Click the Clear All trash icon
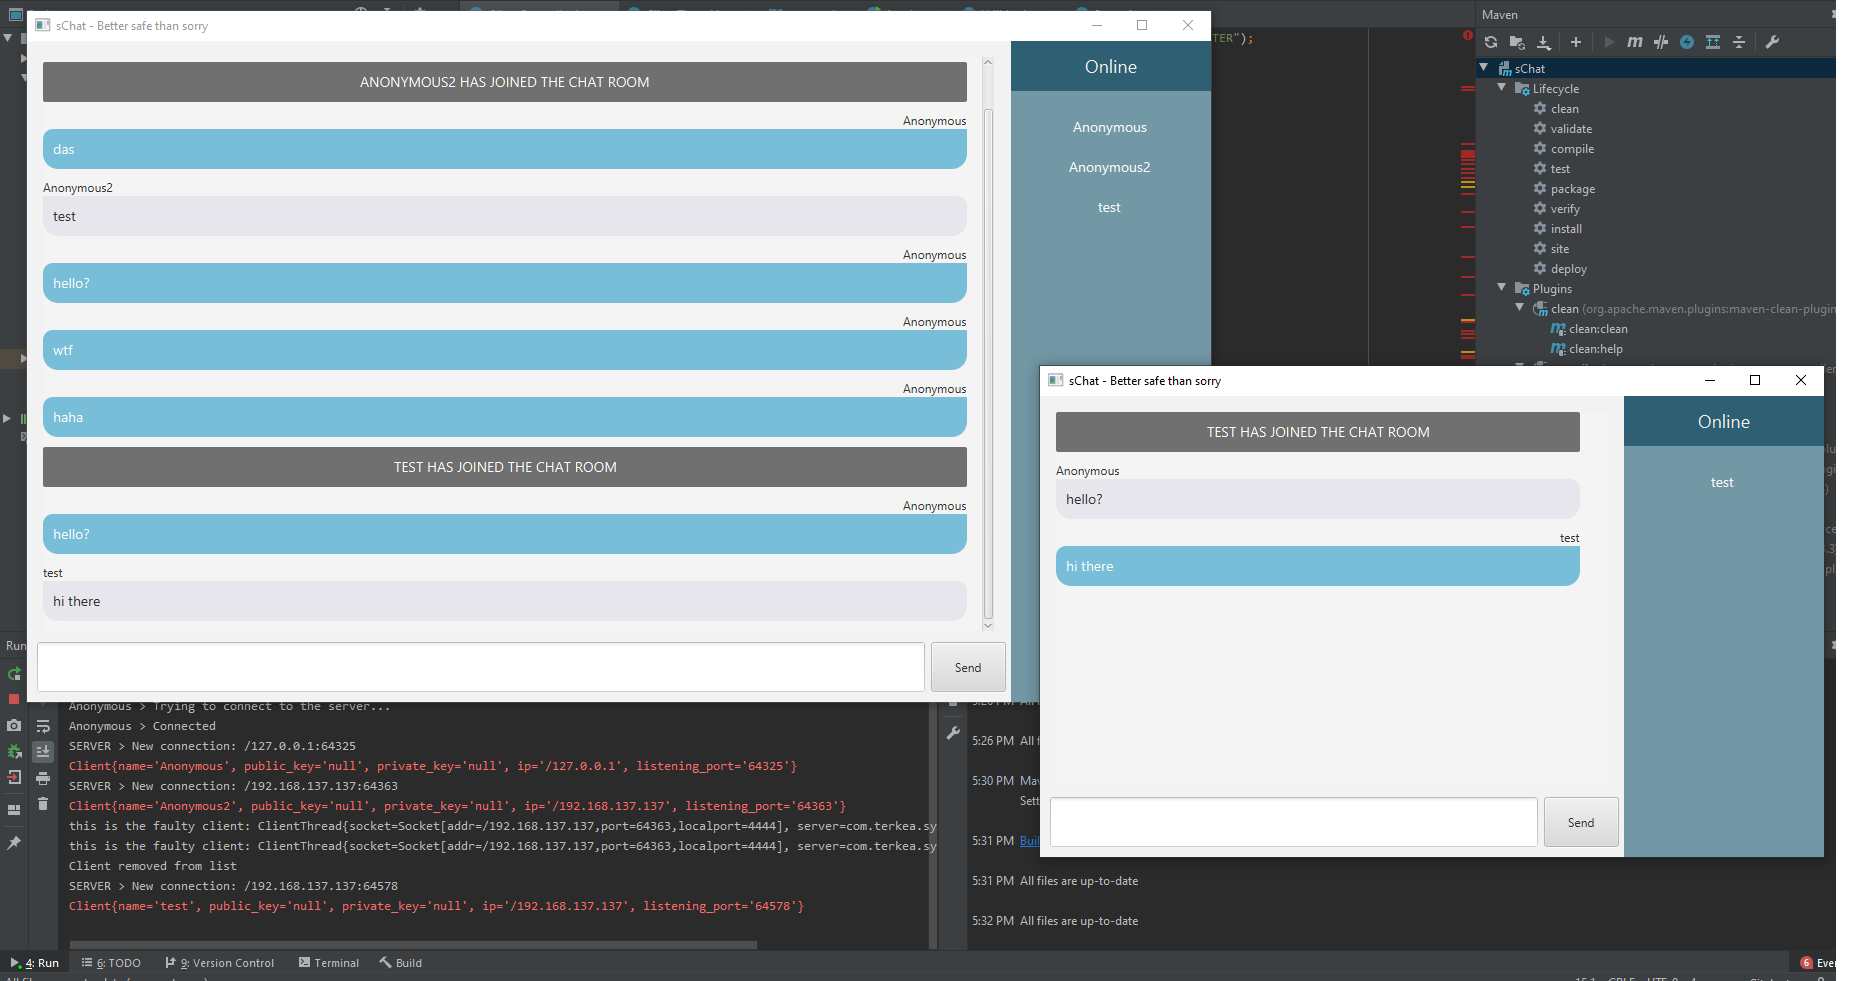 click(43, 804)
